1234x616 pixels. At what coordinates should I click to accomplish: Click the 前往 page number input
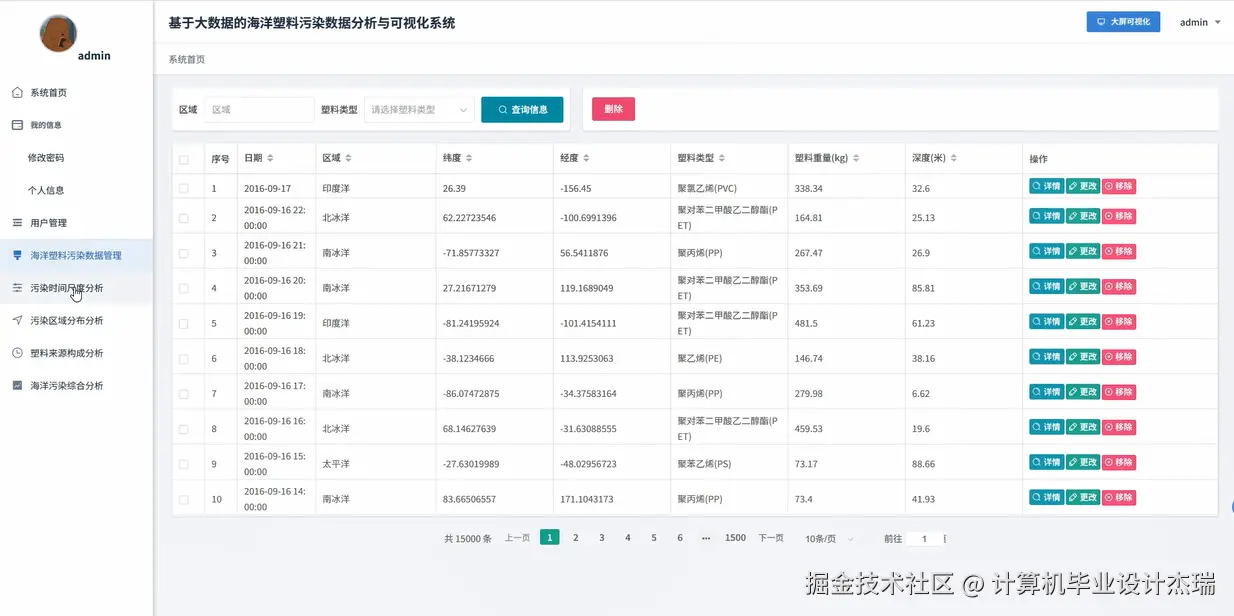point(924,539)
